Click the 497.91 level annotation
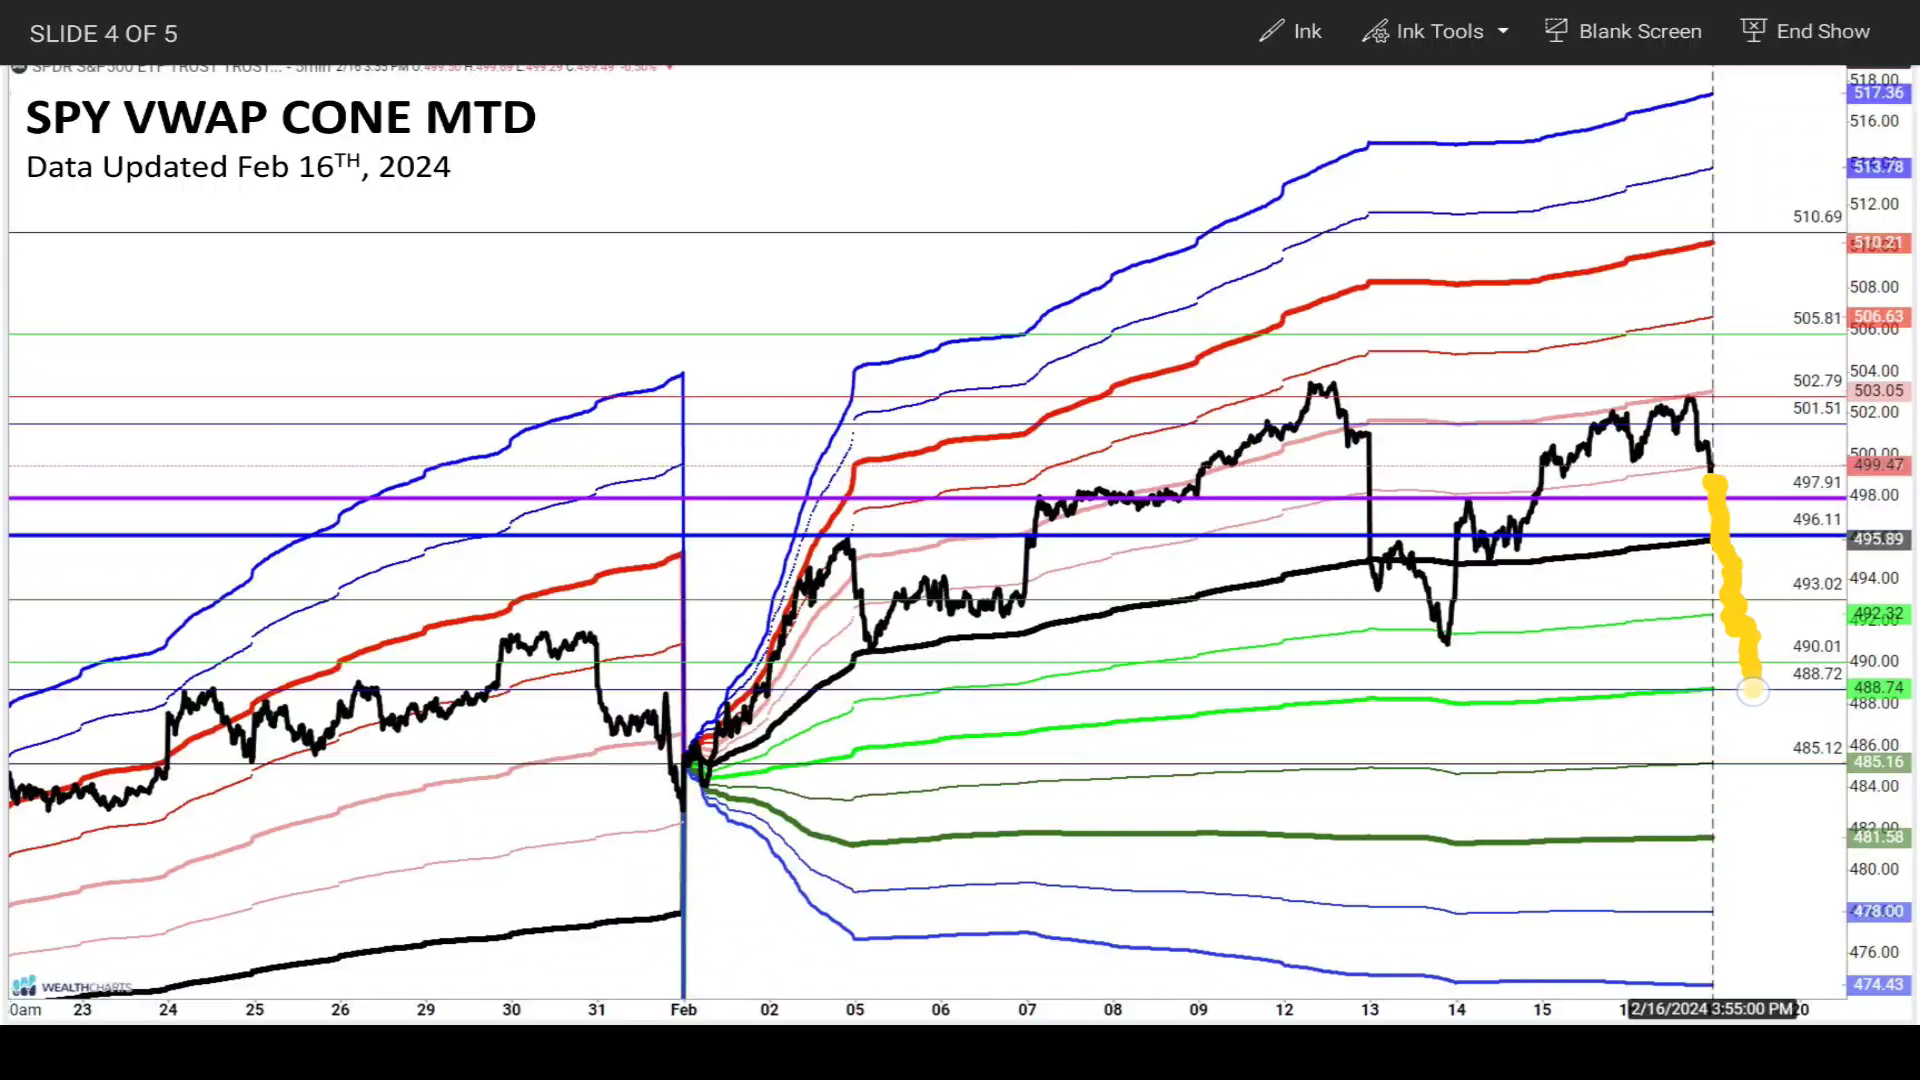This screenshot has width=1920, height=1080. [1817, 482]
